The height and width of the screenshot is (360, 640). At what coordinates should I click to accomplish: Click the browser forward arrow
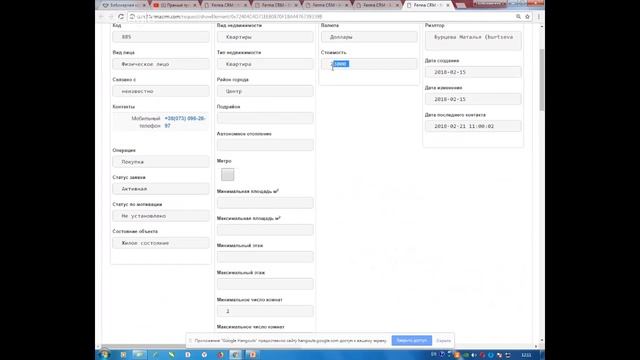coord(111,17)
